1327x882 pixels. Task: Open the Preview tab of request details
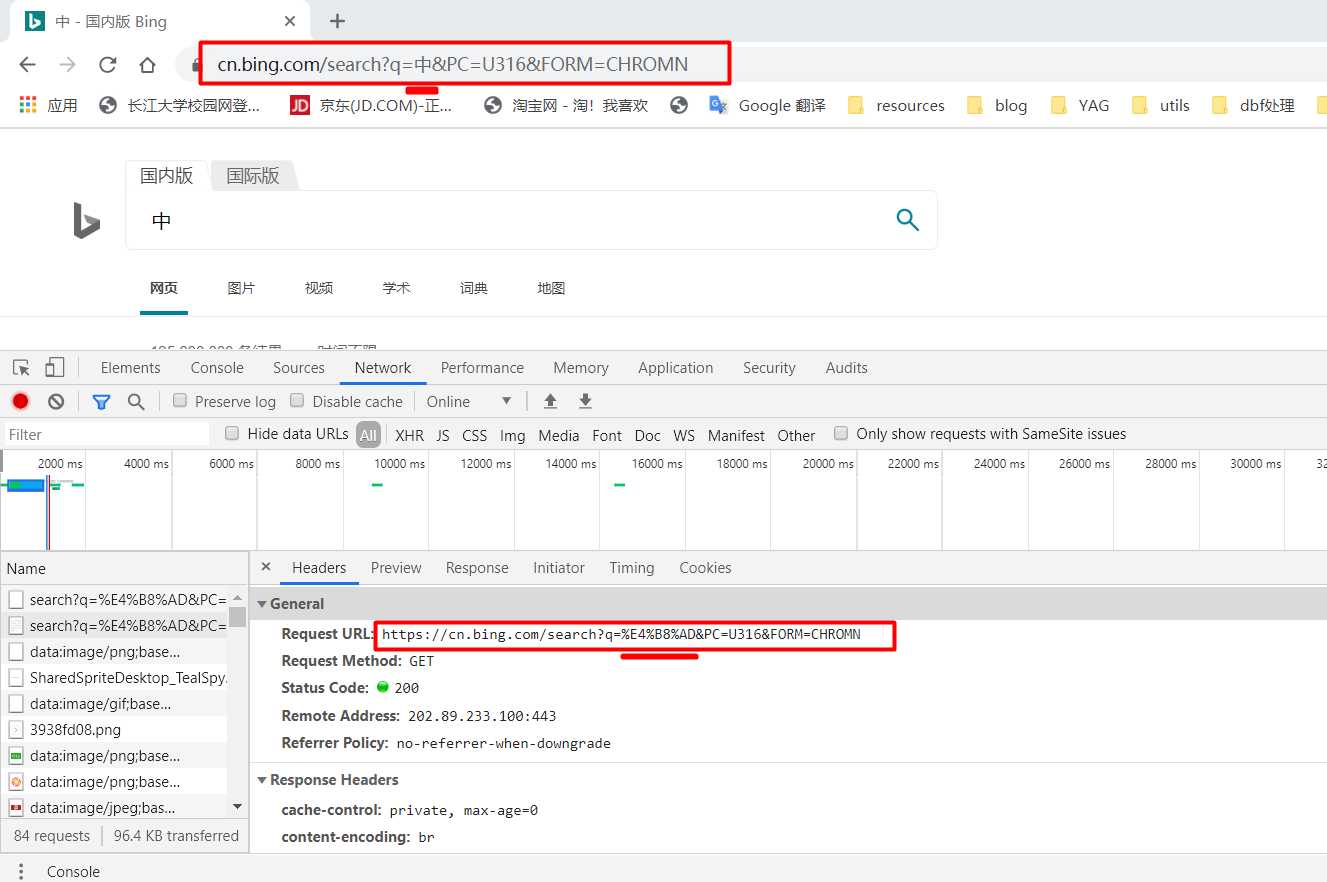396,567
